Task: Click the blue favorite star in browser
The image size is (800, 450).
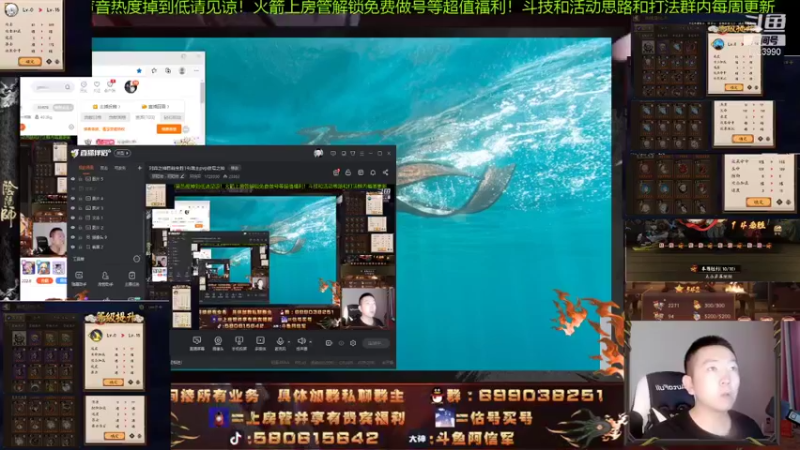Action: click(x=139, y=70)
